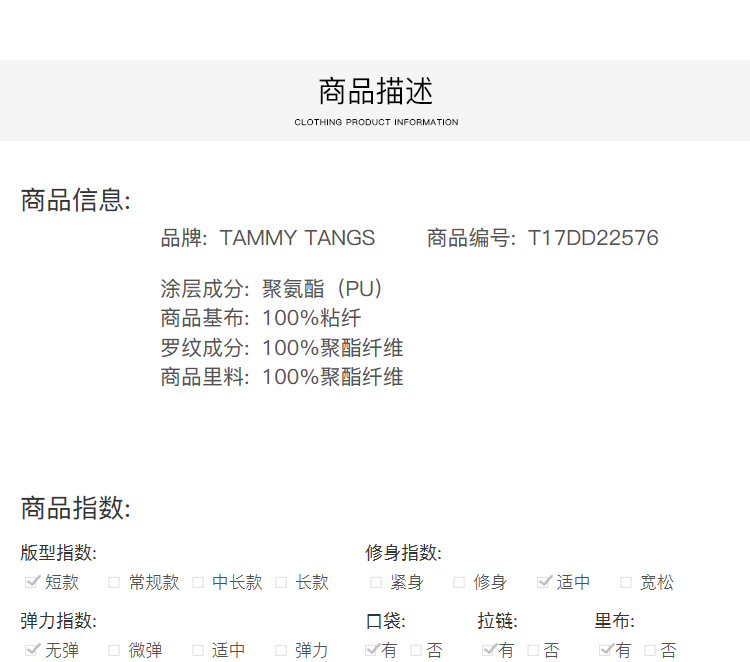Image resolution: width=750 pixels, height=662 pixels.
Task: Toggle the 有 checkbox under 里布
Action: pos(606,650)
